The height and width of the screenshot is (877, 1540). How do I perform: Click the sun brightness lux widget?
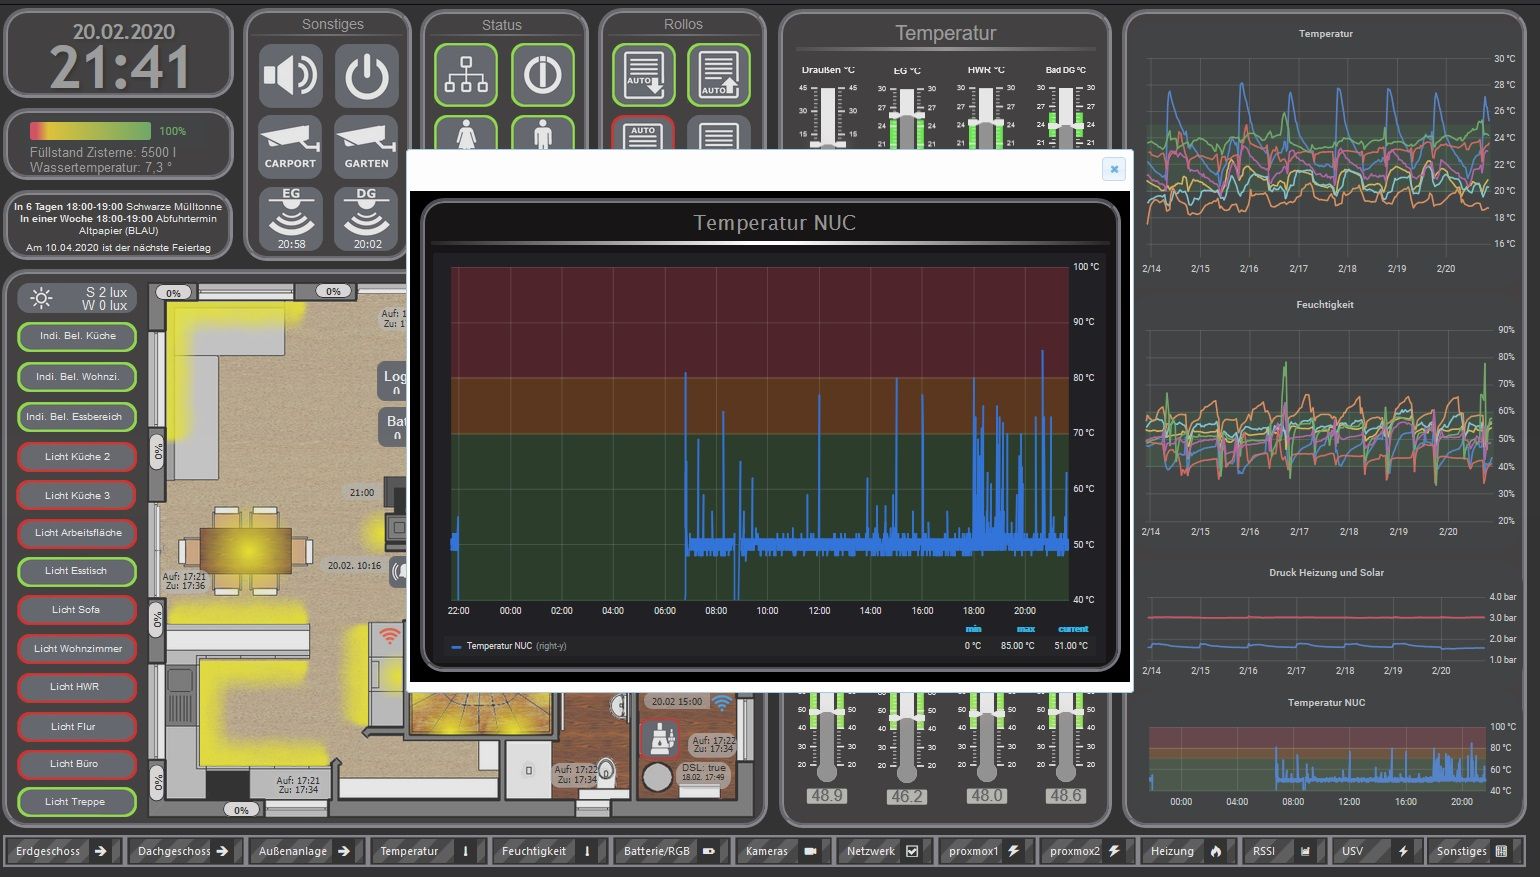coord(77,298)
